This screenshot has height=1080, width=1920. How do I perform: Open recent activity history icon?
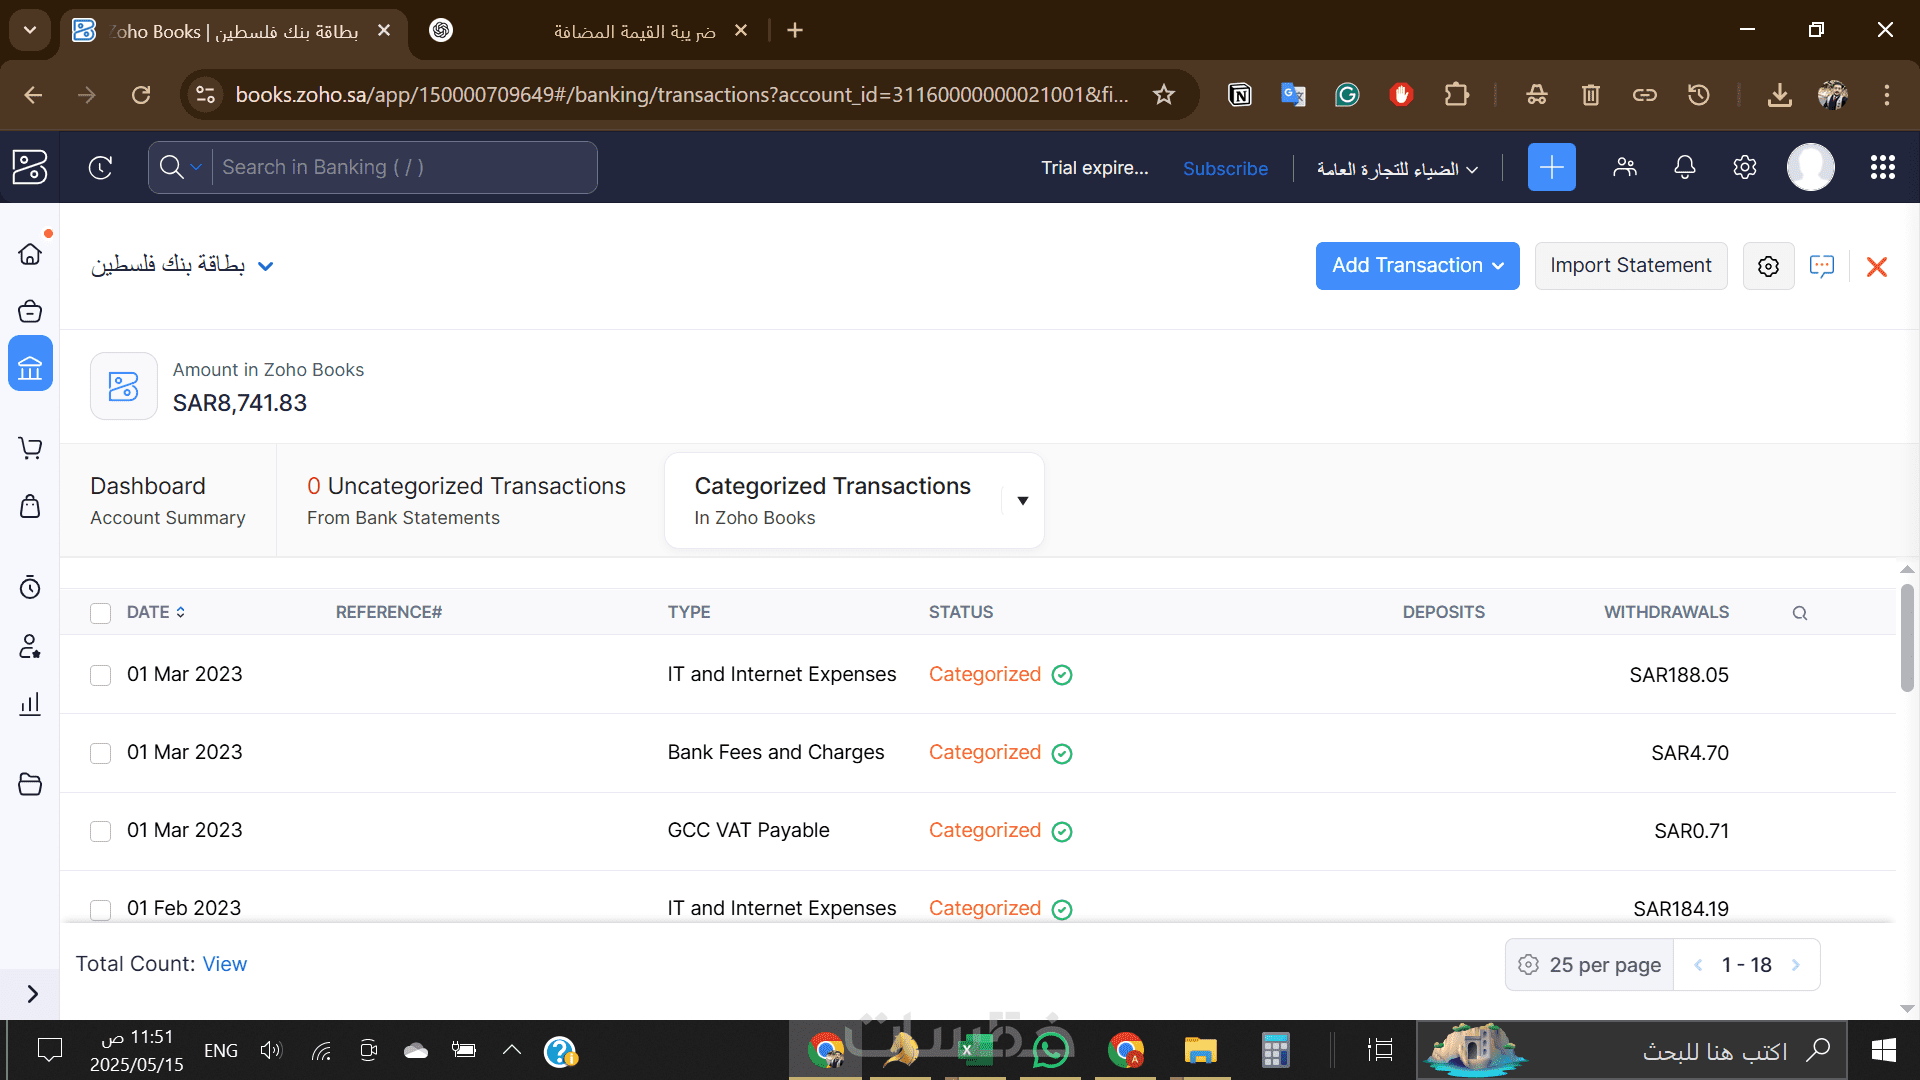click(100, 167)
